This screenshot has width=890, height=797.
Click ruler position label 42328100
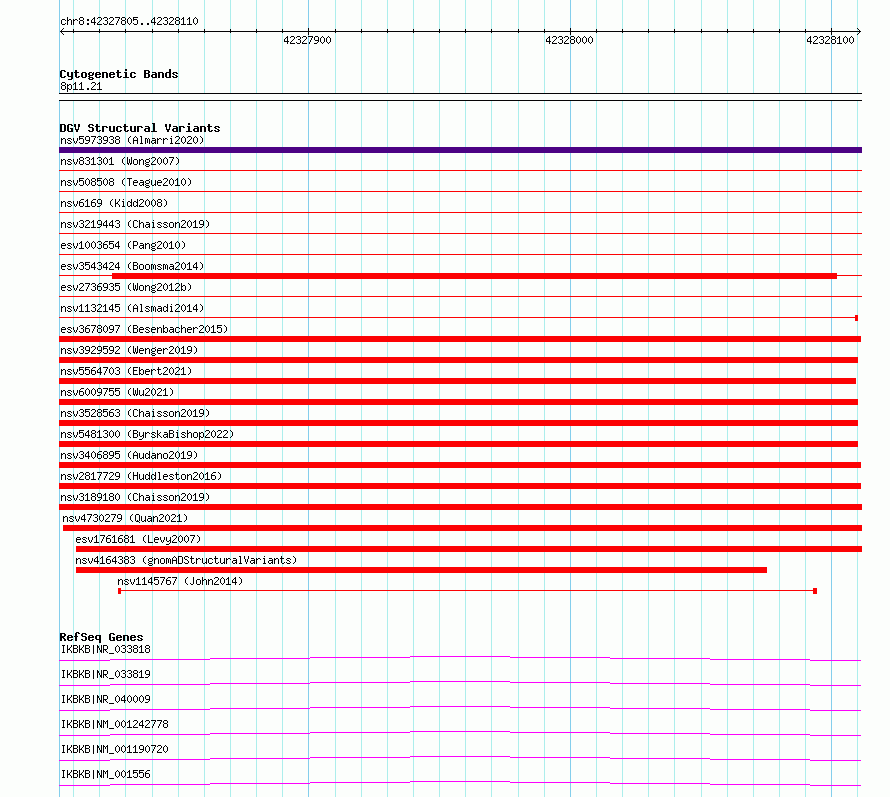[830, 40]
